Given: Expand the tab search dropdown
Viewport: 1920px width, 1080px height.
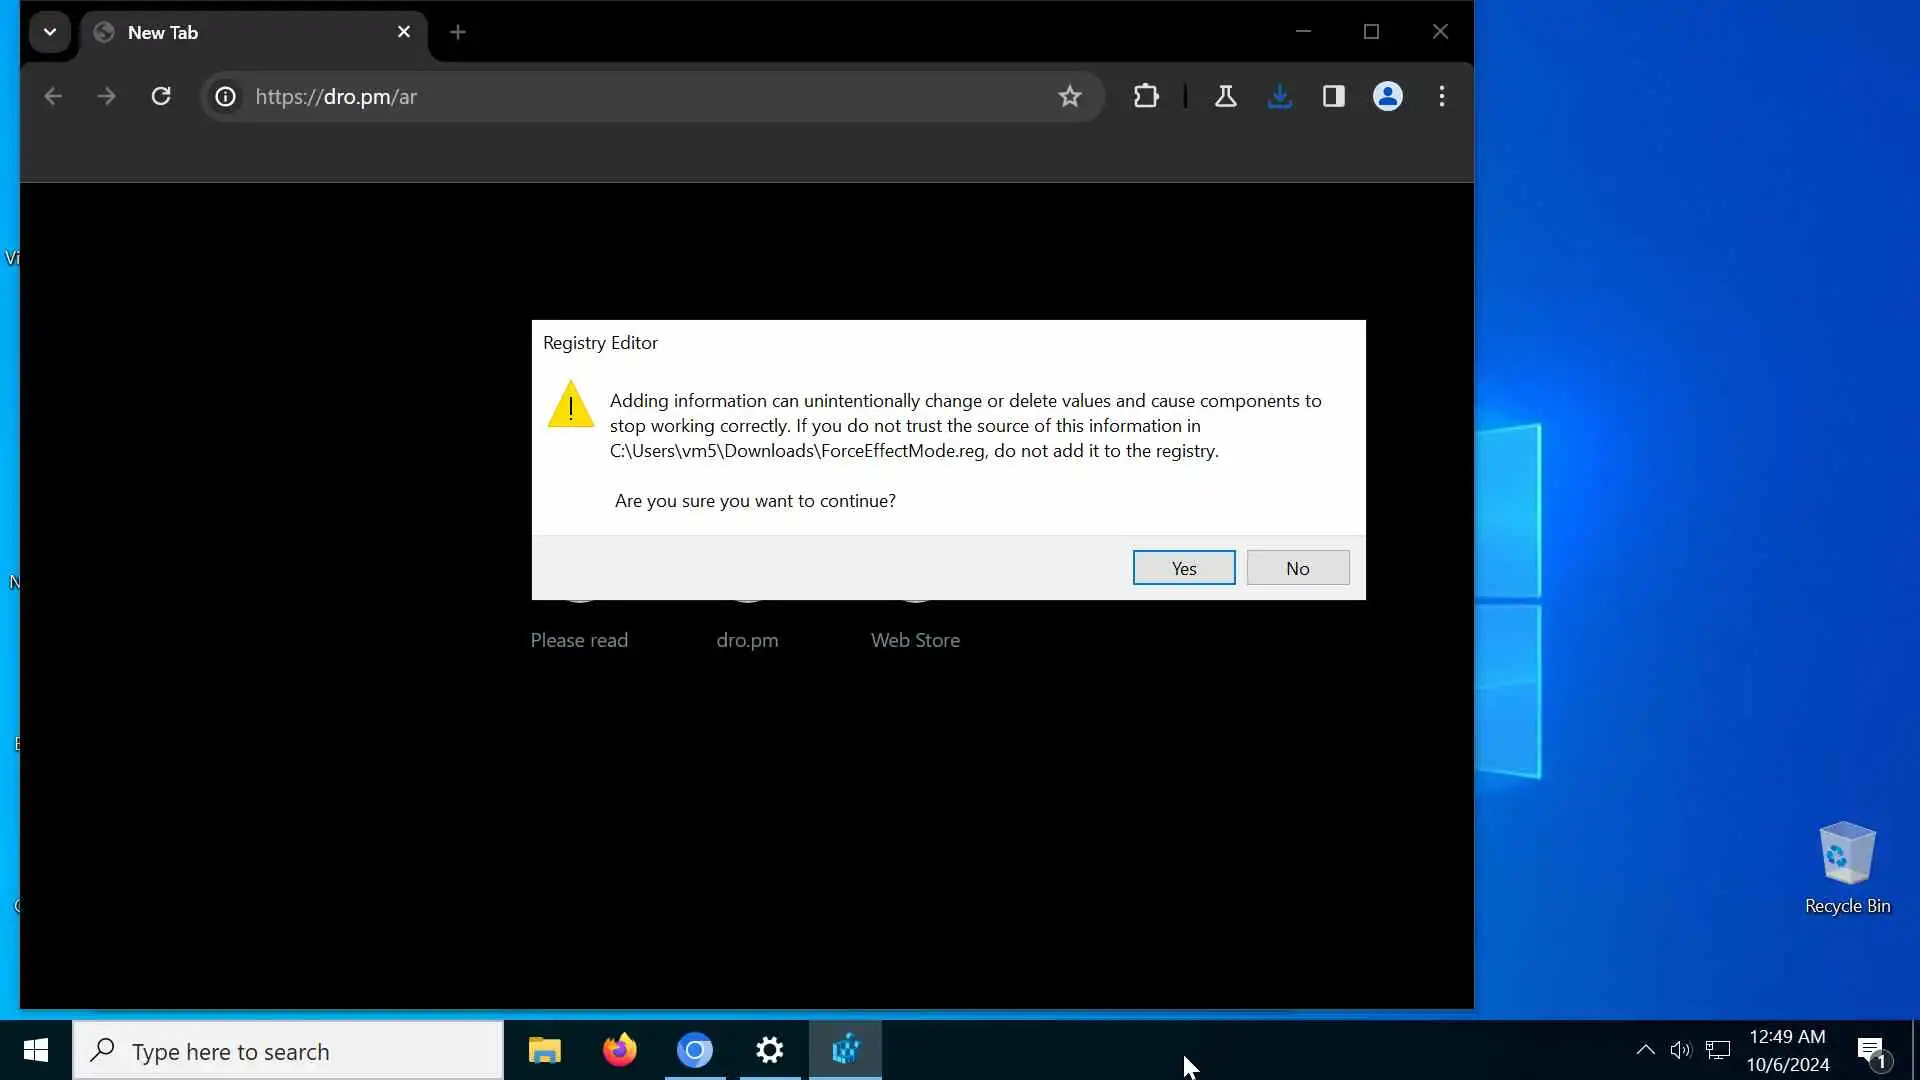Looking at the screenshot, I should 49,32.
